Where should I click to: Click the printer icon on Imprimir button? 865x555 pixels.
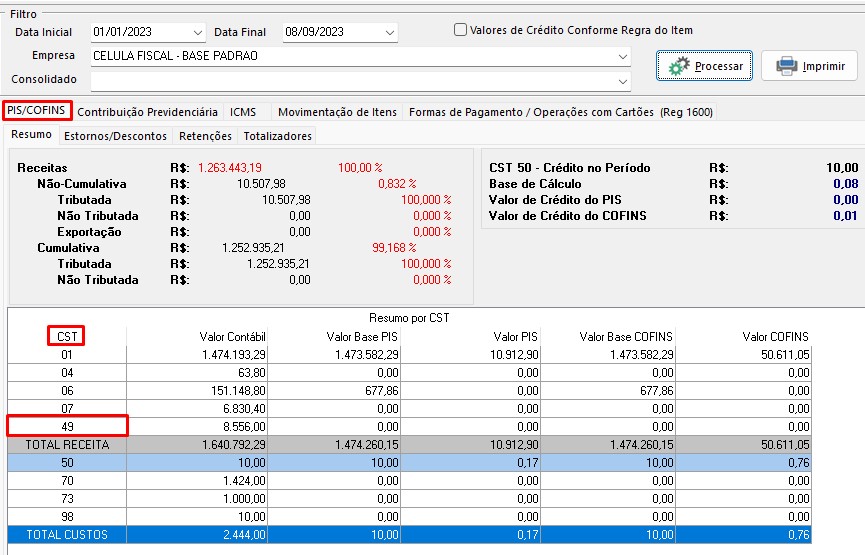point(787,66)
